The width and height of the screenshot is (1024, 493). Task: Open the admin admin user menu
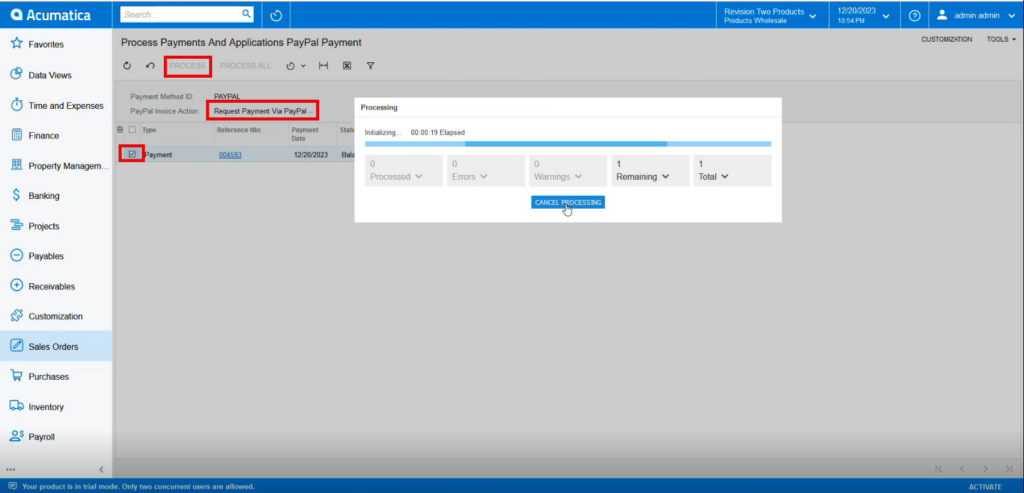click(976, 15)
